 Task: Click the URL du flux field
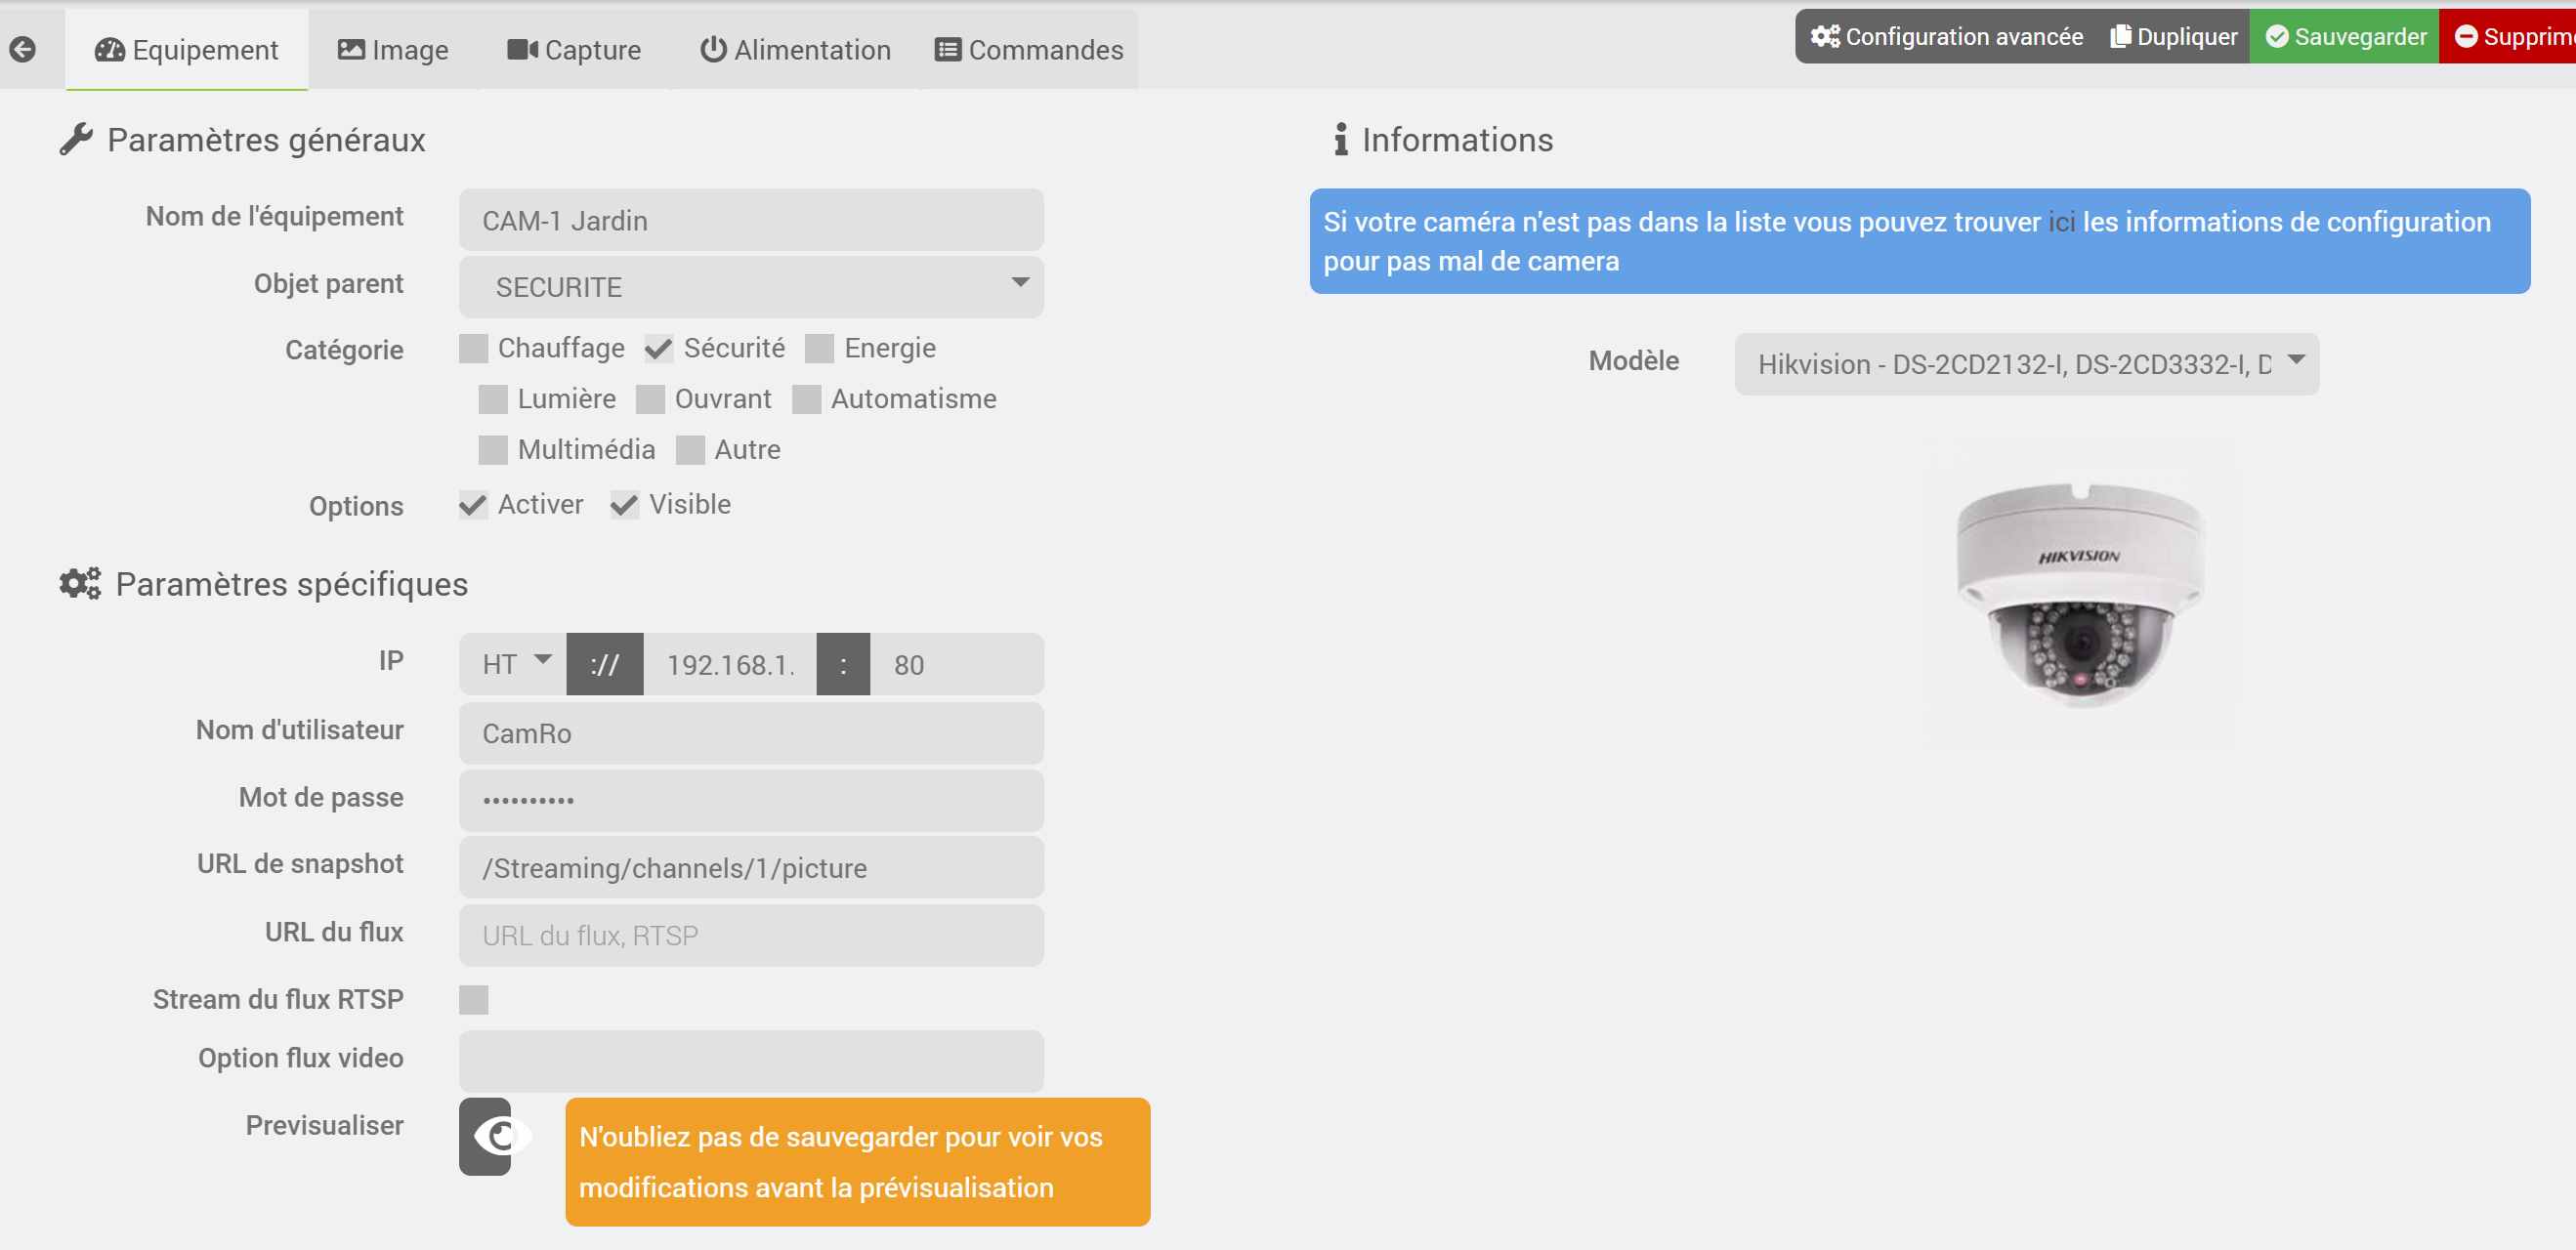(750, 935)
